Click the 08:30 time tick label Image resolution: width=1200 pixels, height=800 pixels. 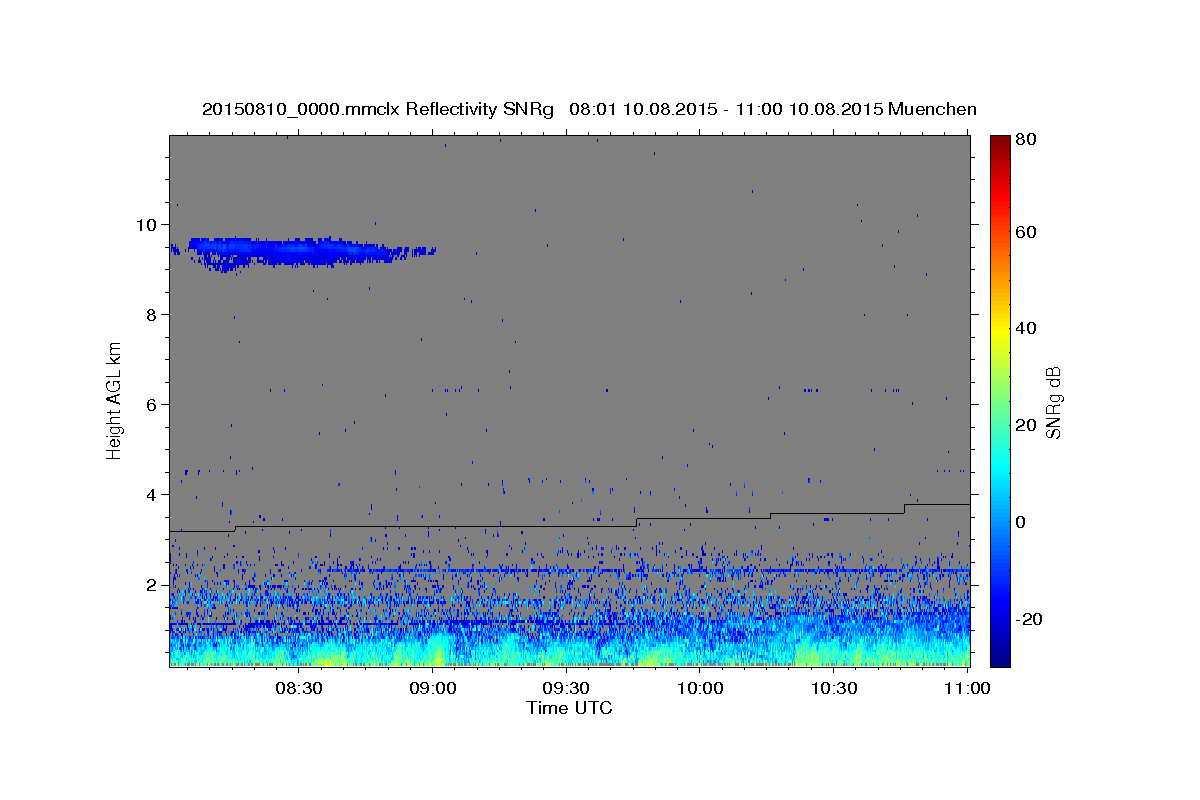pyautogui.click(x=299, y=688)
